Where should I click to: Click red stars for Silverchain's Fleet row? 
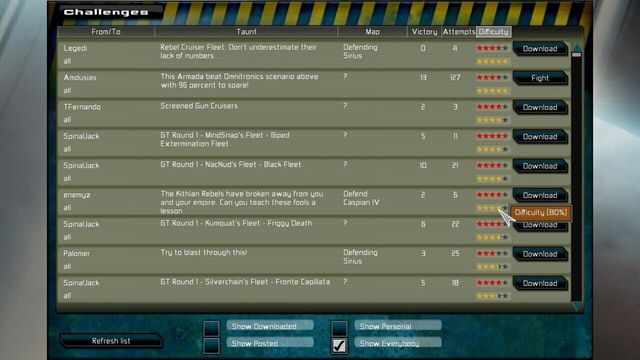(492, 283)
